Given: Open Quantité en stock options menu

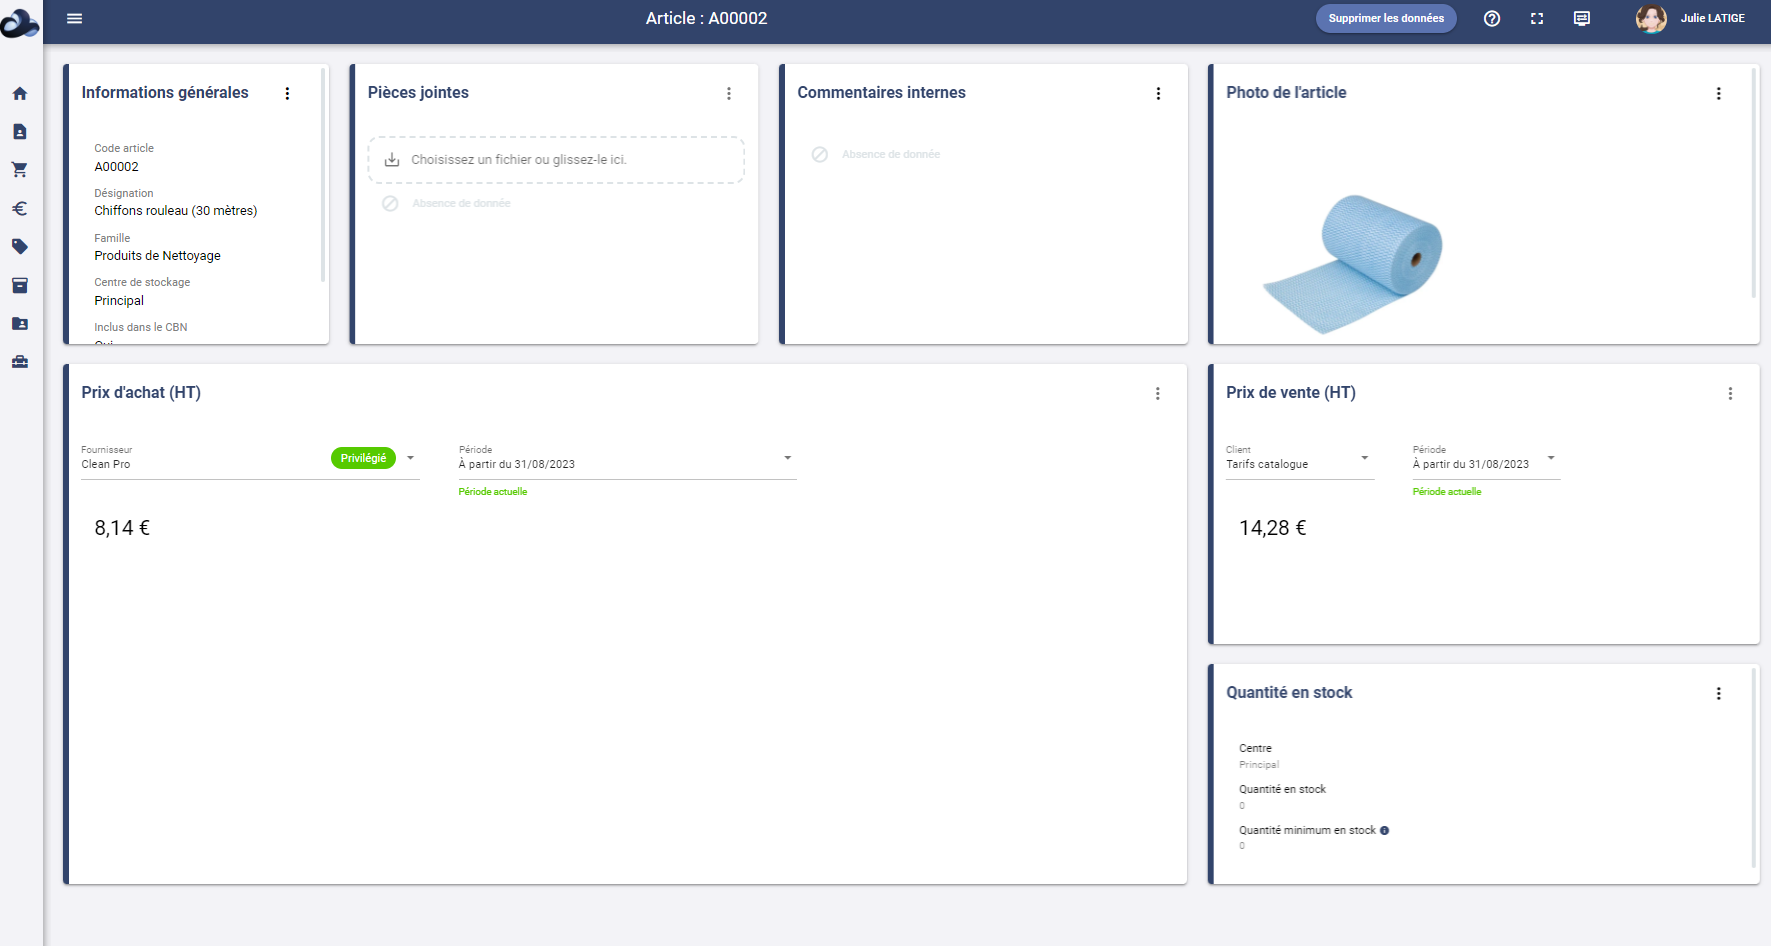Looking at the screenshot, I should (x=1719, y=693).
